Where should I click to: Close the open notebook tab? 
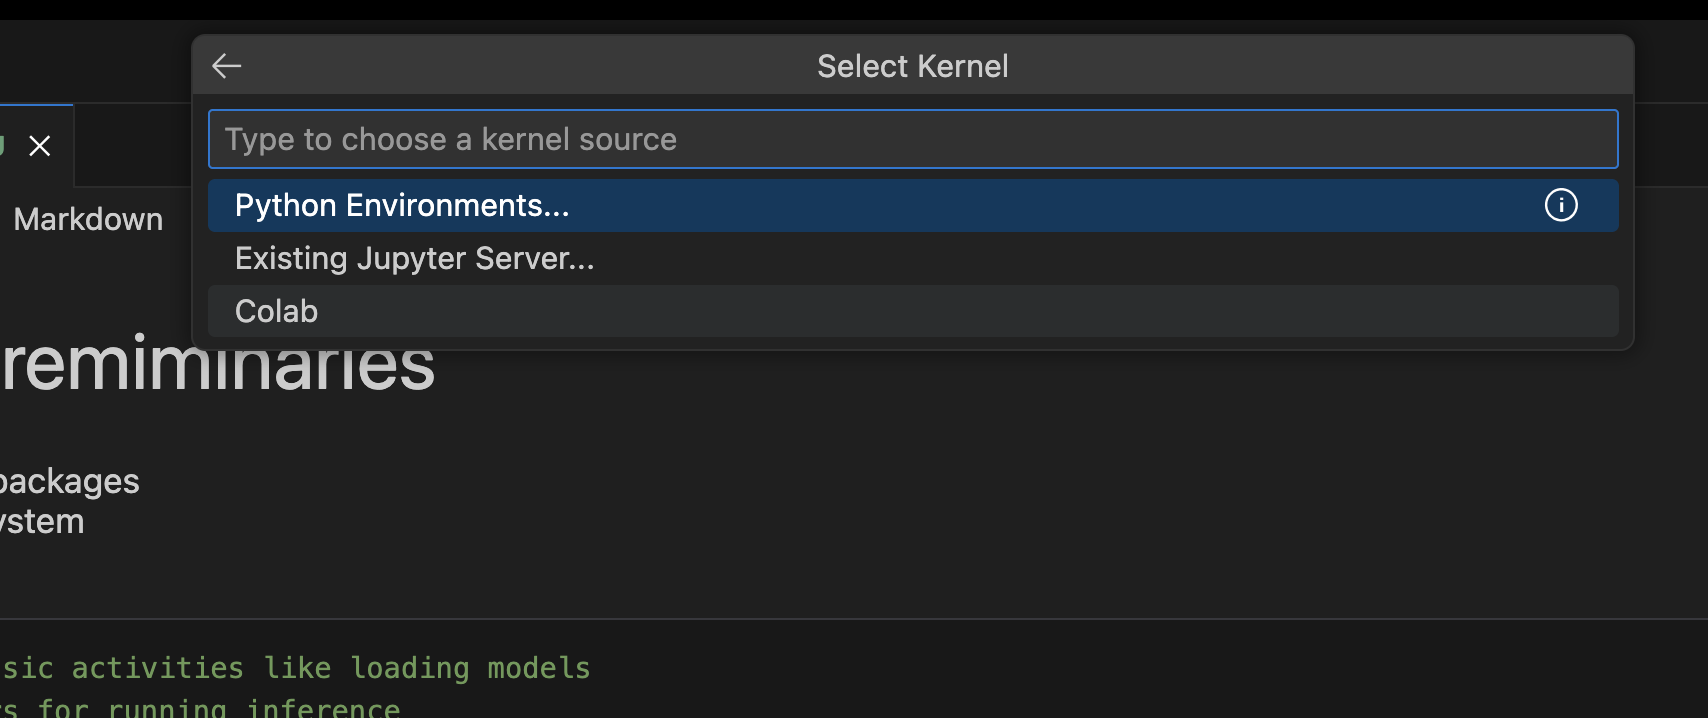40,146
